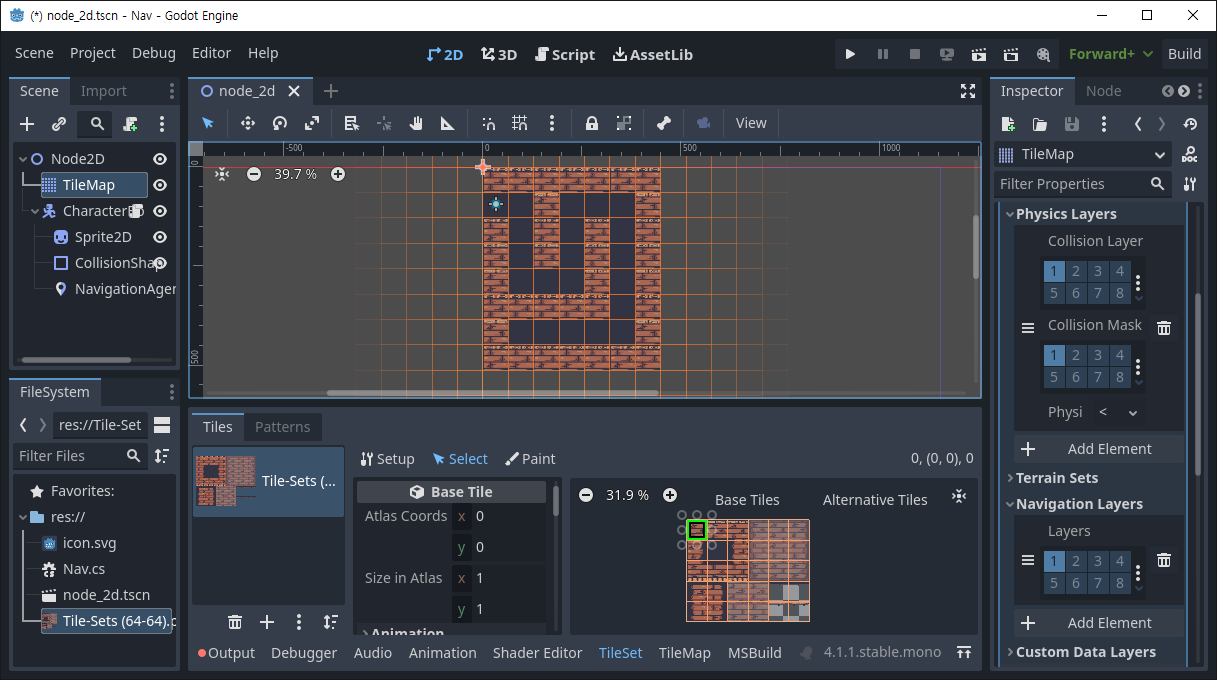1217x680 pixels.
Task: Enable bit 2 in Collision Layer
Action: tap(1076, 271)
